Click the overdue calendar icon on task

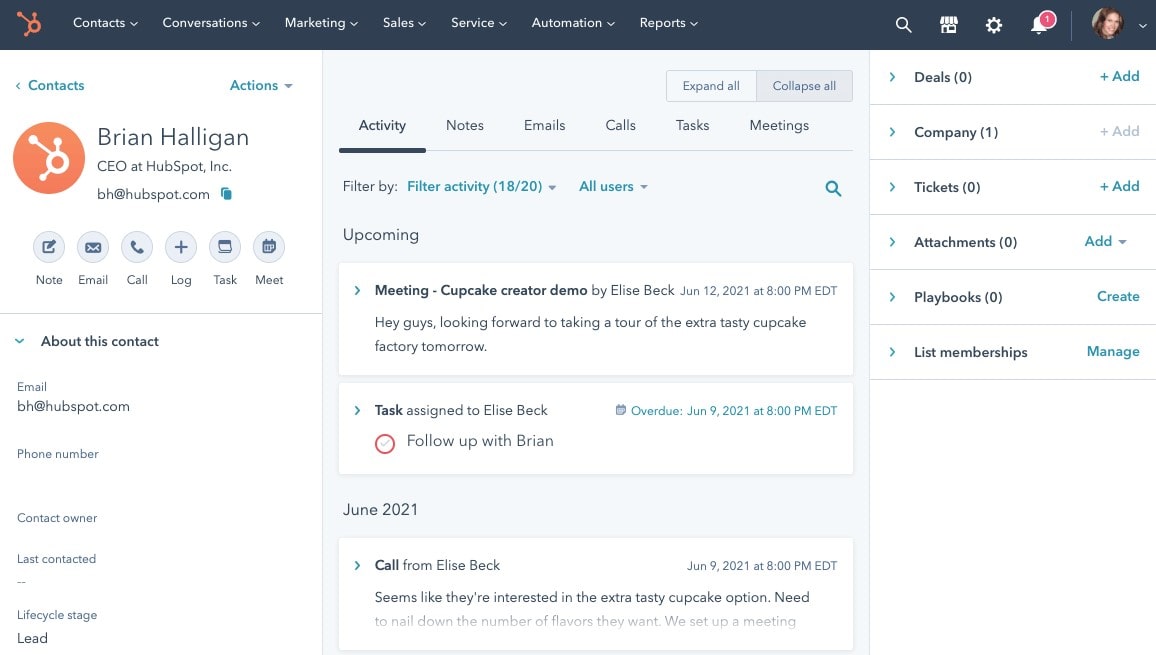621,410
